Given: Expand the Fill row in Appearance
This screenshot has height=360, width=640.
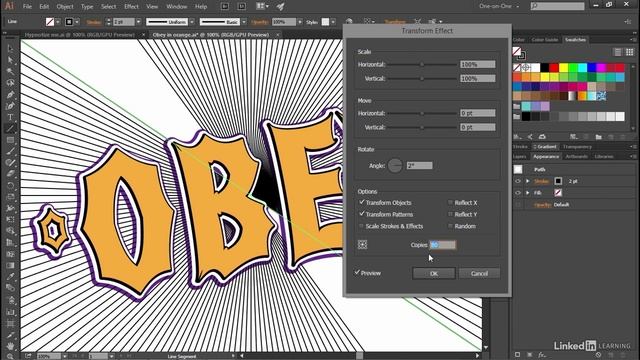Looking at the screenshot, I should 527,193.
